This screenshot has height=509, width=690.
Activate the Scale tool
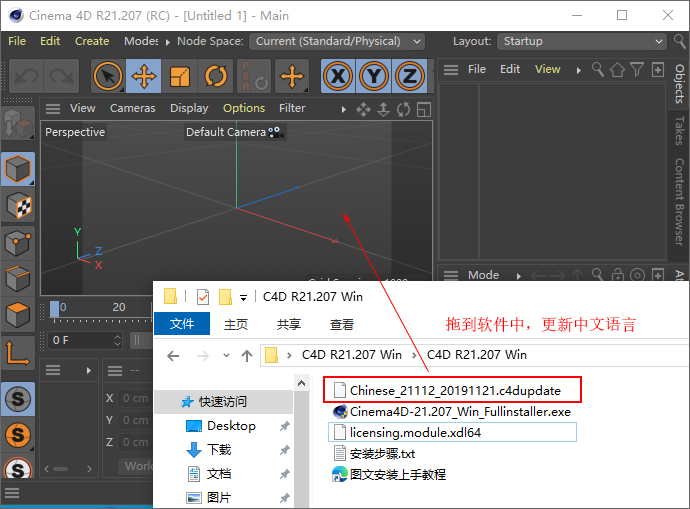click(x=180, y=77)
